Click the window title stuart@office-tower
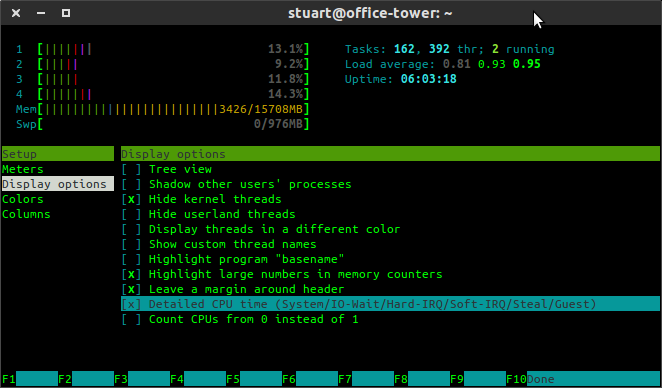The image size is (662, 388). 370,13
